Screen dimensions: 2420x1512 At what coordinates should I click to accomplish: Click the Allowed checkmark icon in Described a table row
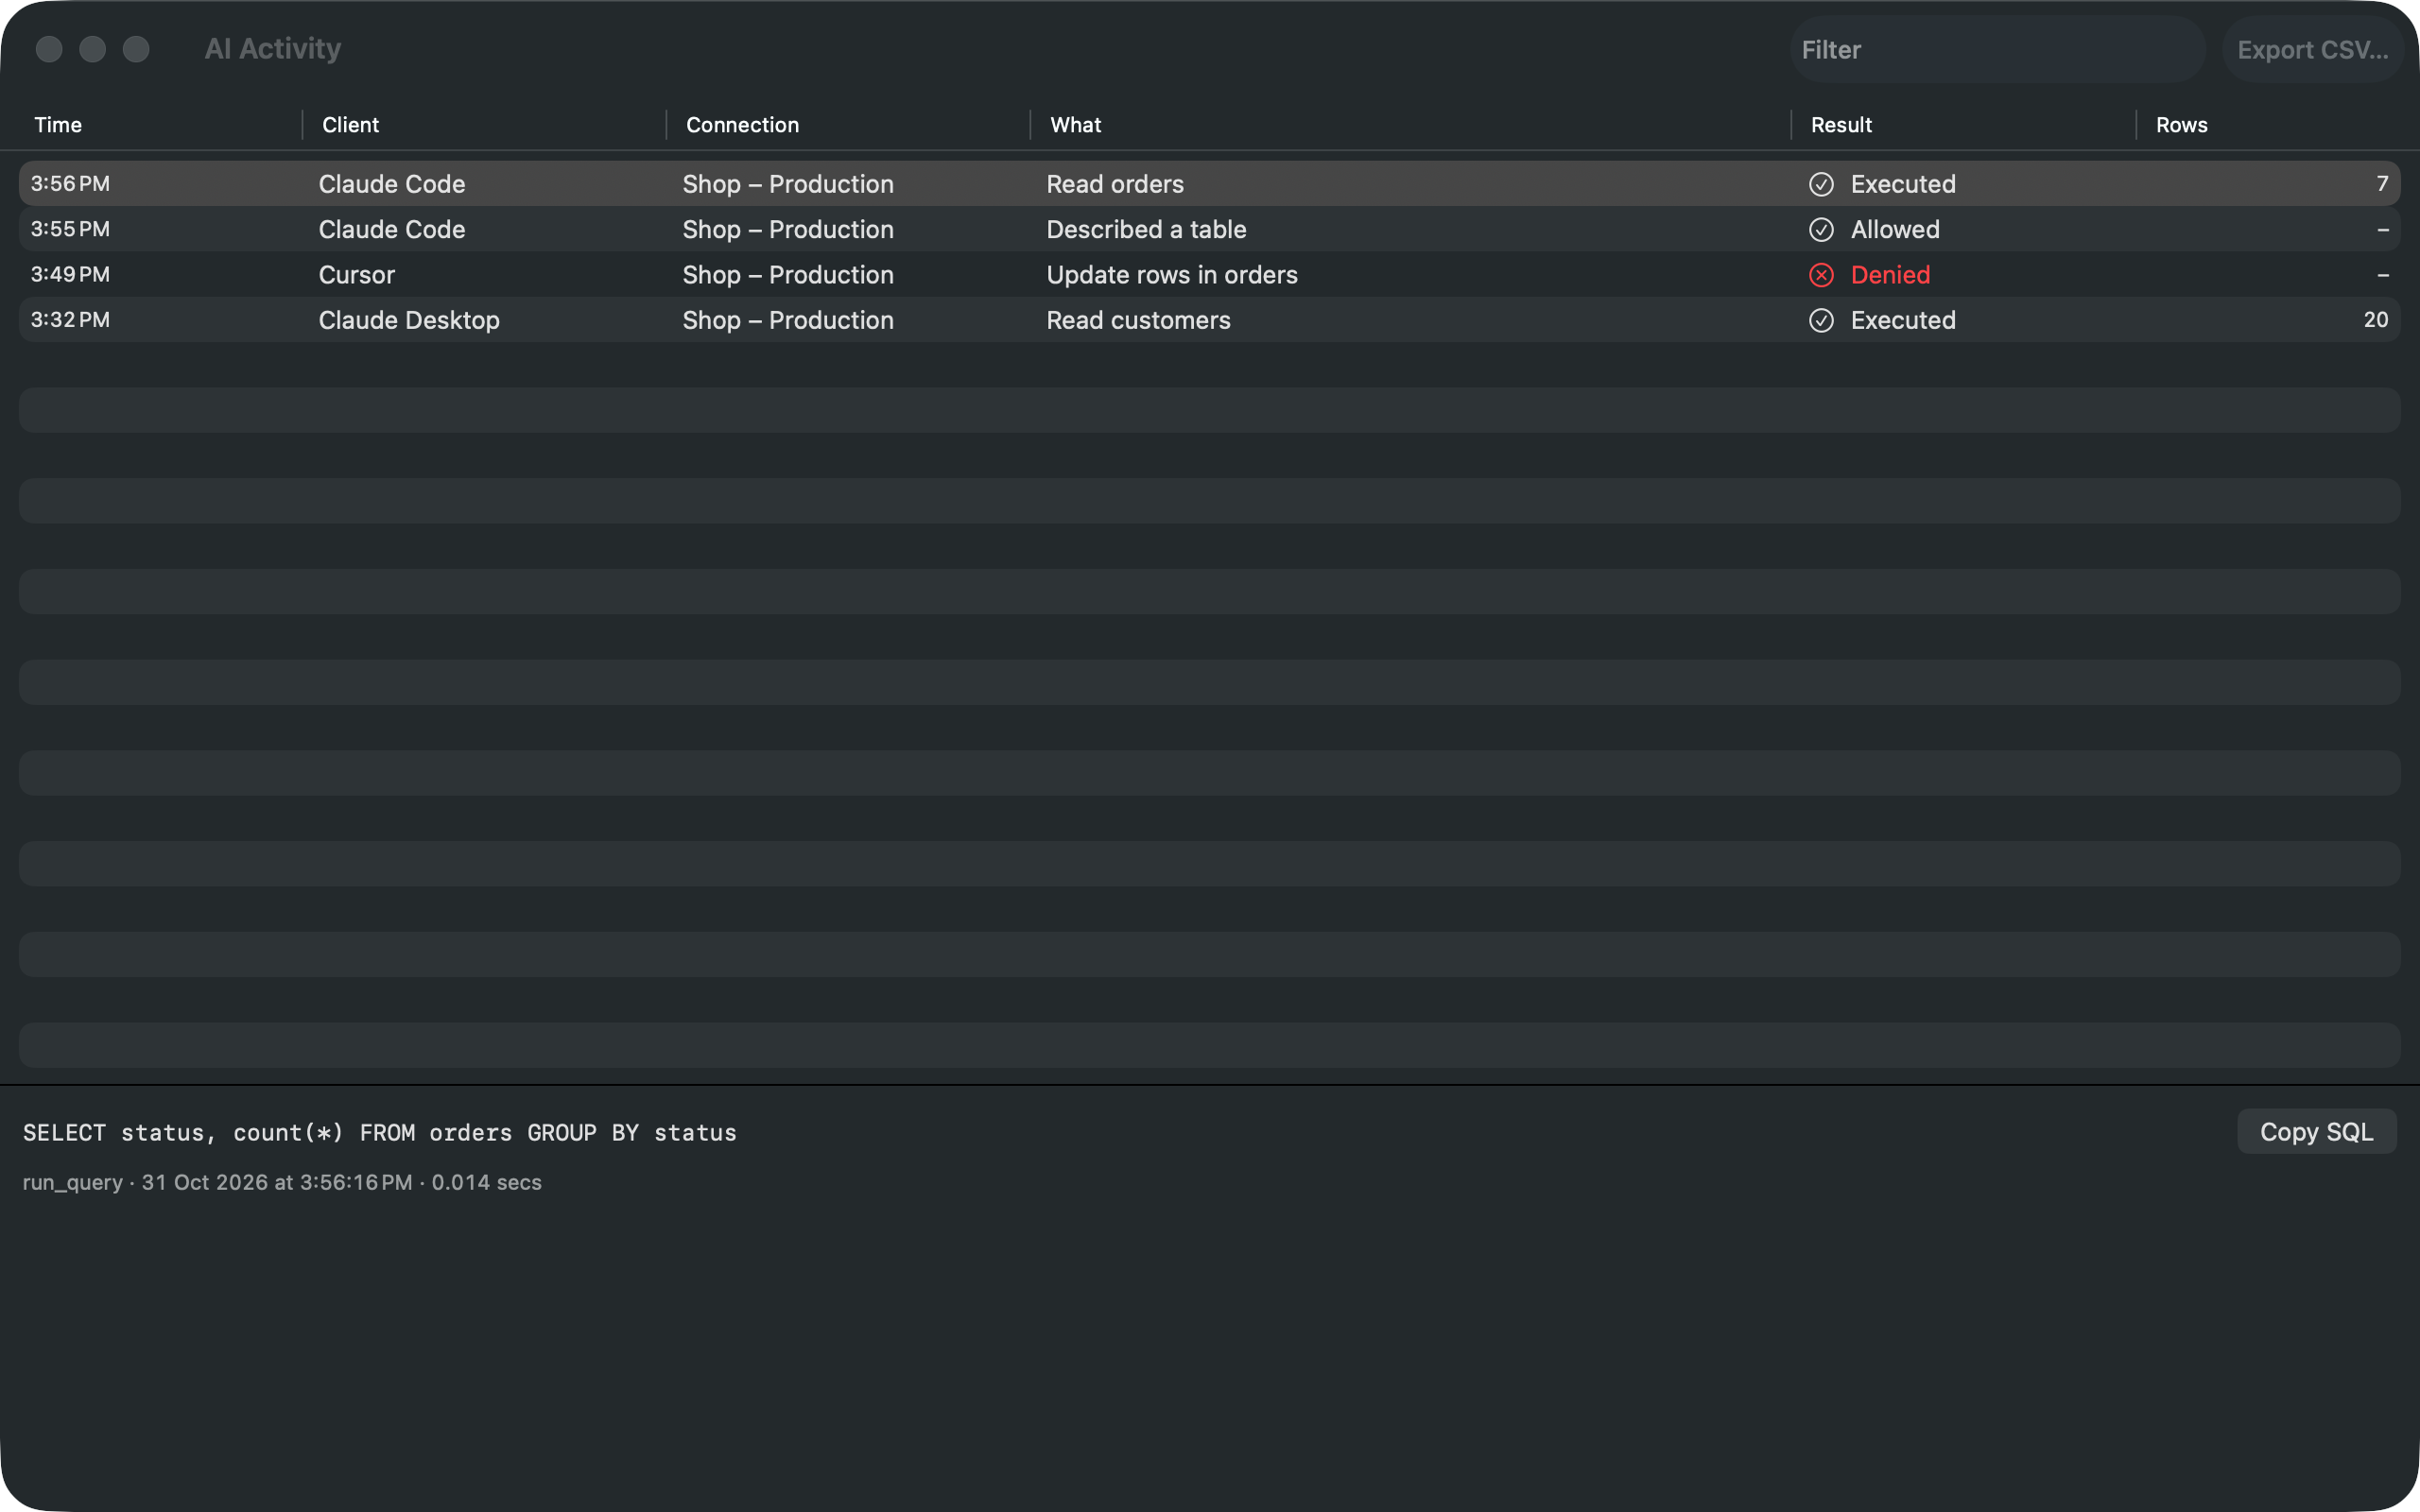[1821, 229]
